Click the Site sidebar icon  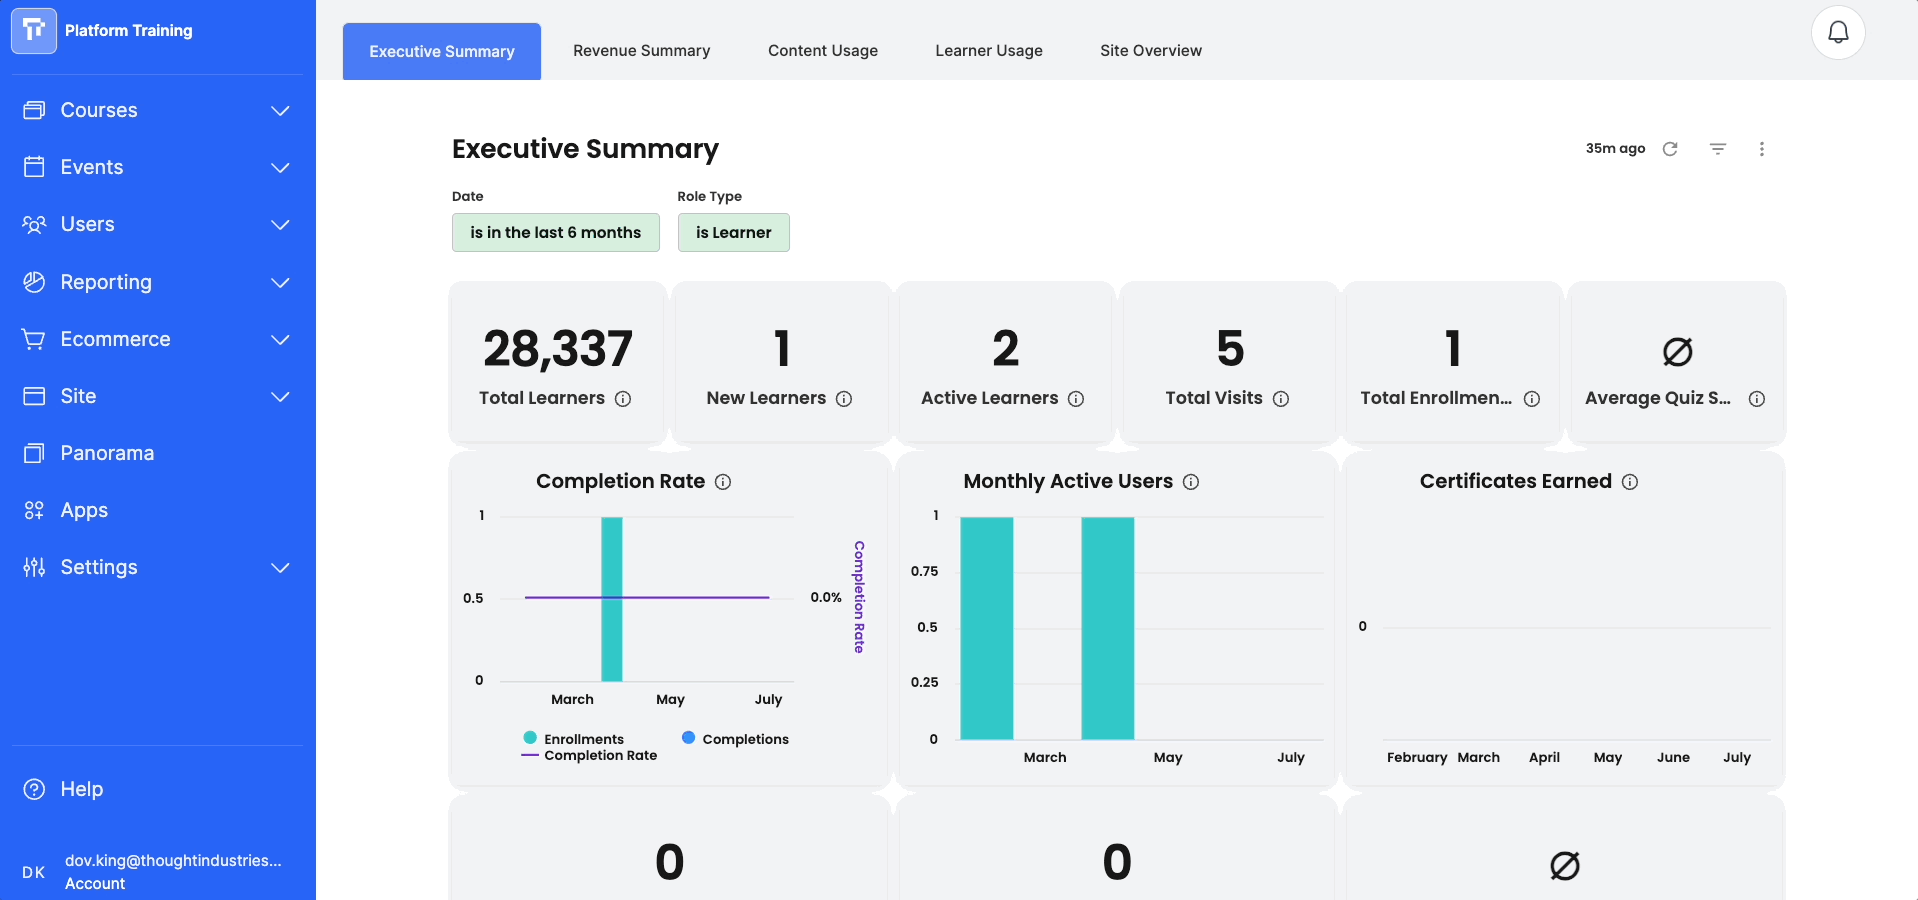[x=34, y=396]
